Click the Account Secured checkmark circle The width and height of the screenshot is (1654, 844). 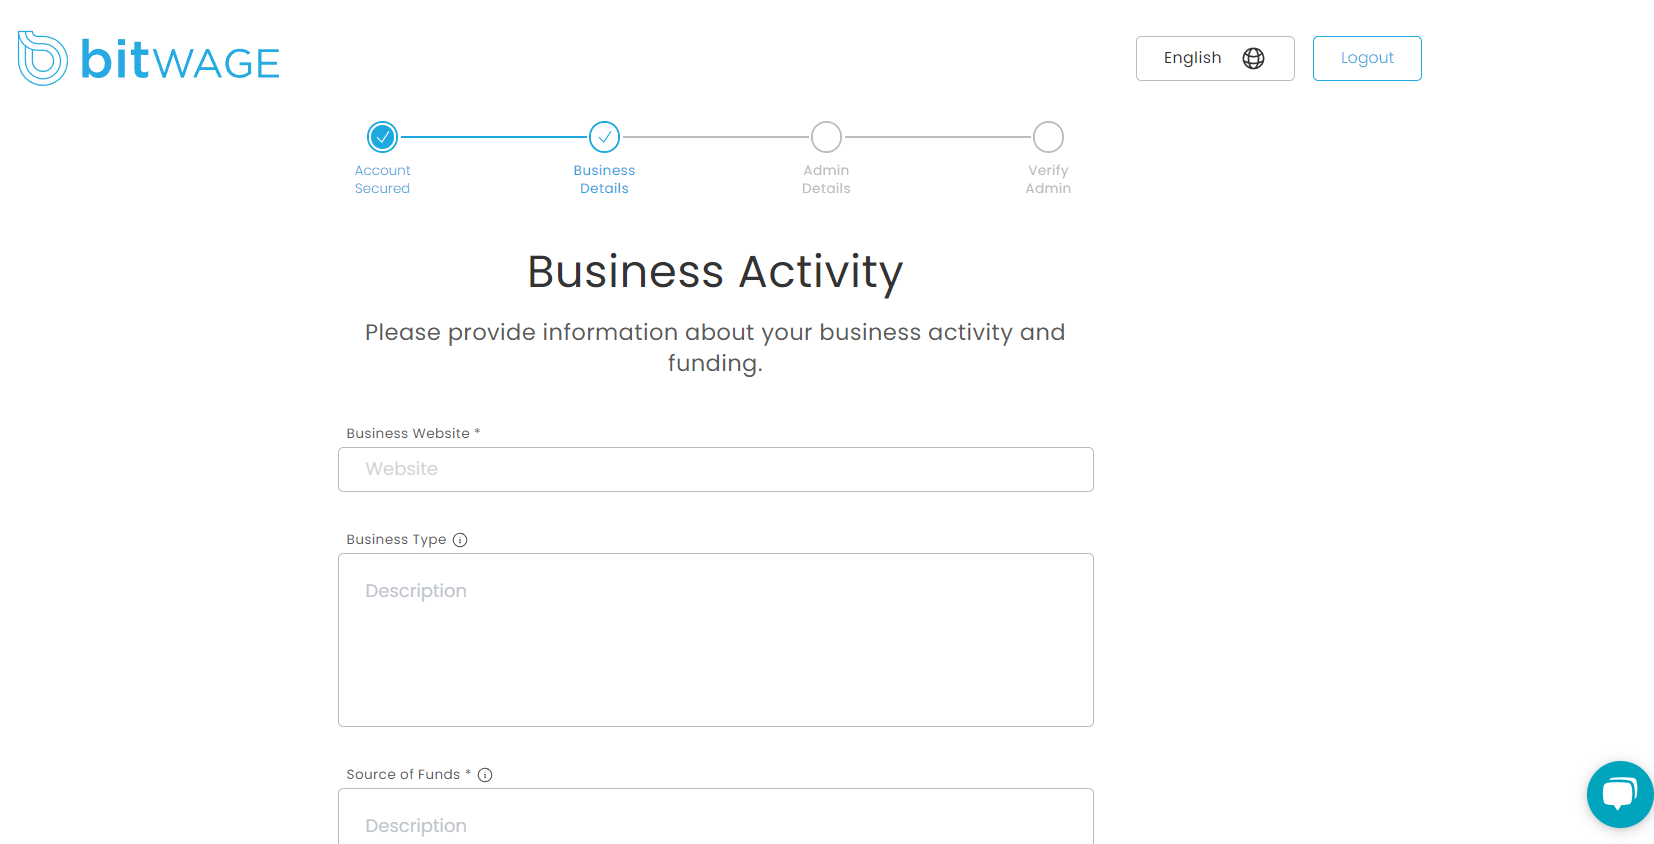[x=382, y=137]
